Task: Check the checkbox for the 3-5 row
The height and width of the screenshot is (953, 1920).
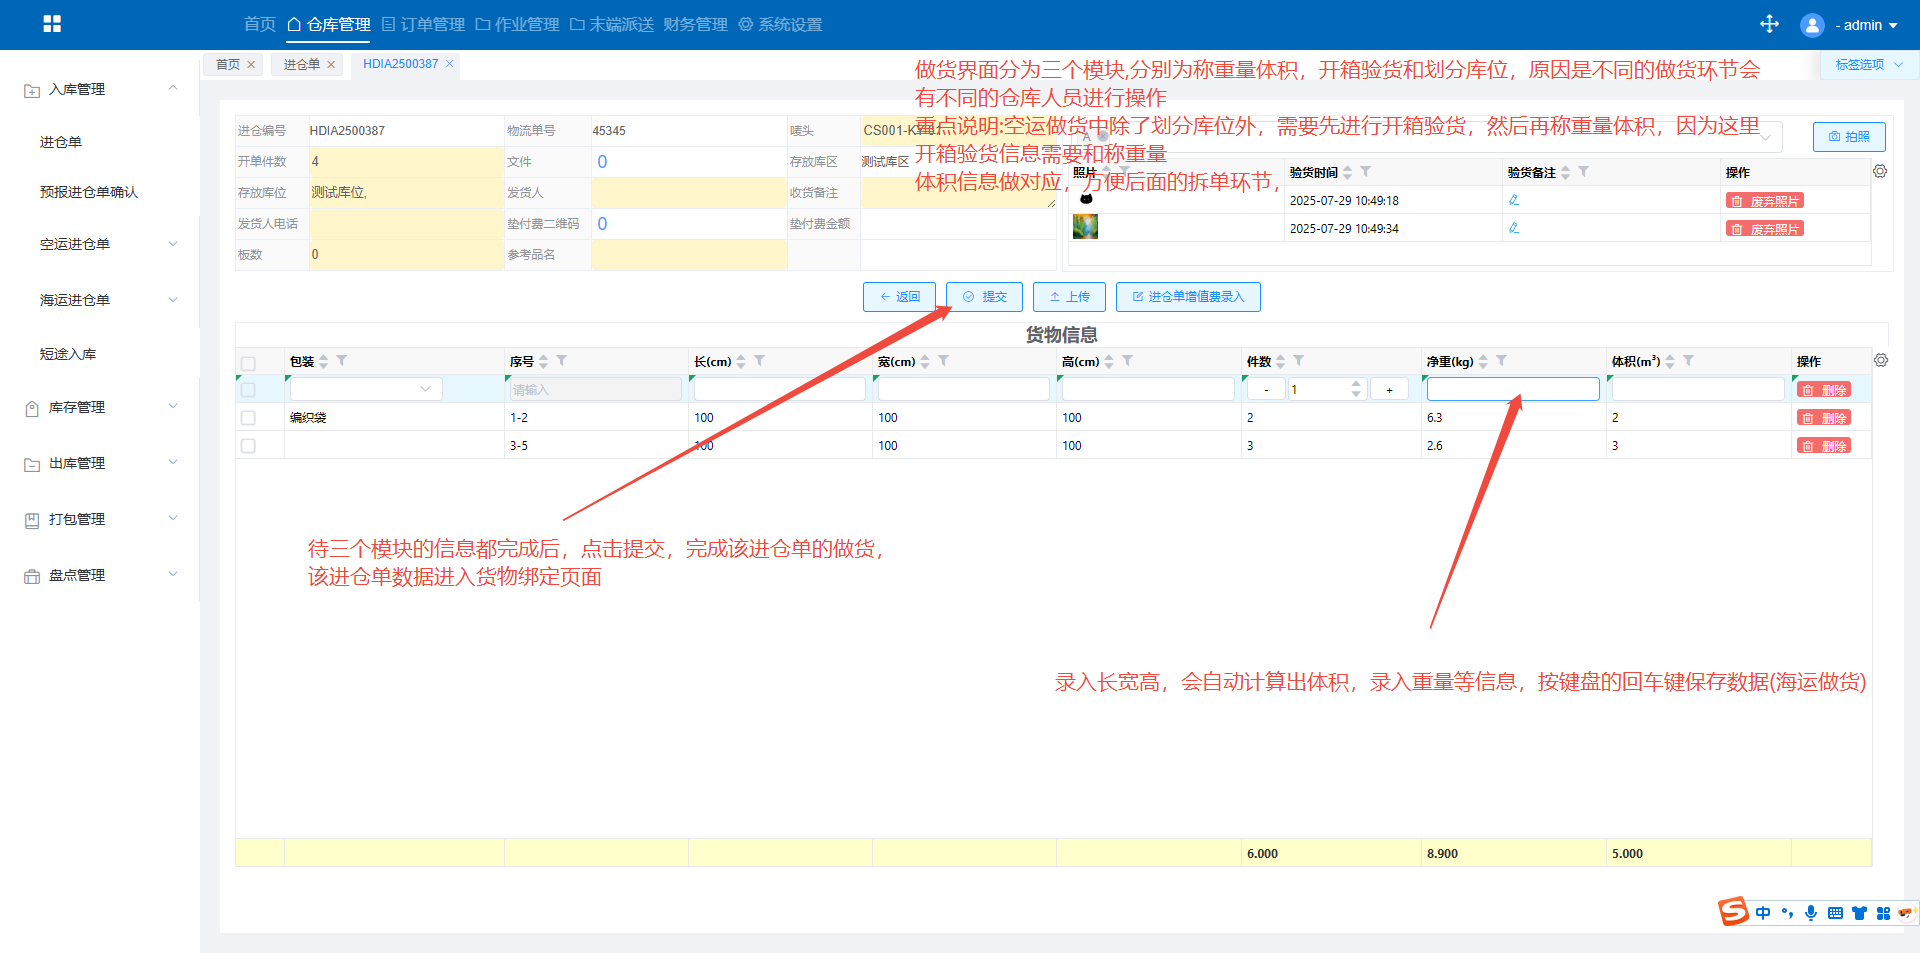Action: (248, 446)
